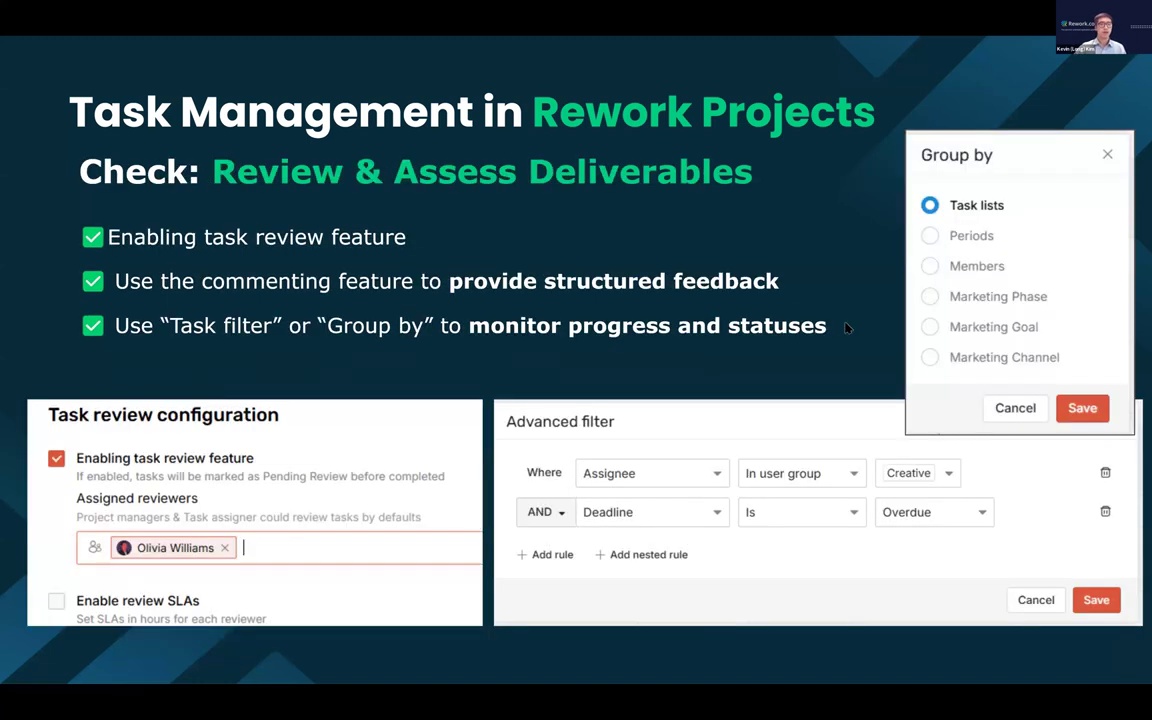Click the Where label in filter row

544,472
